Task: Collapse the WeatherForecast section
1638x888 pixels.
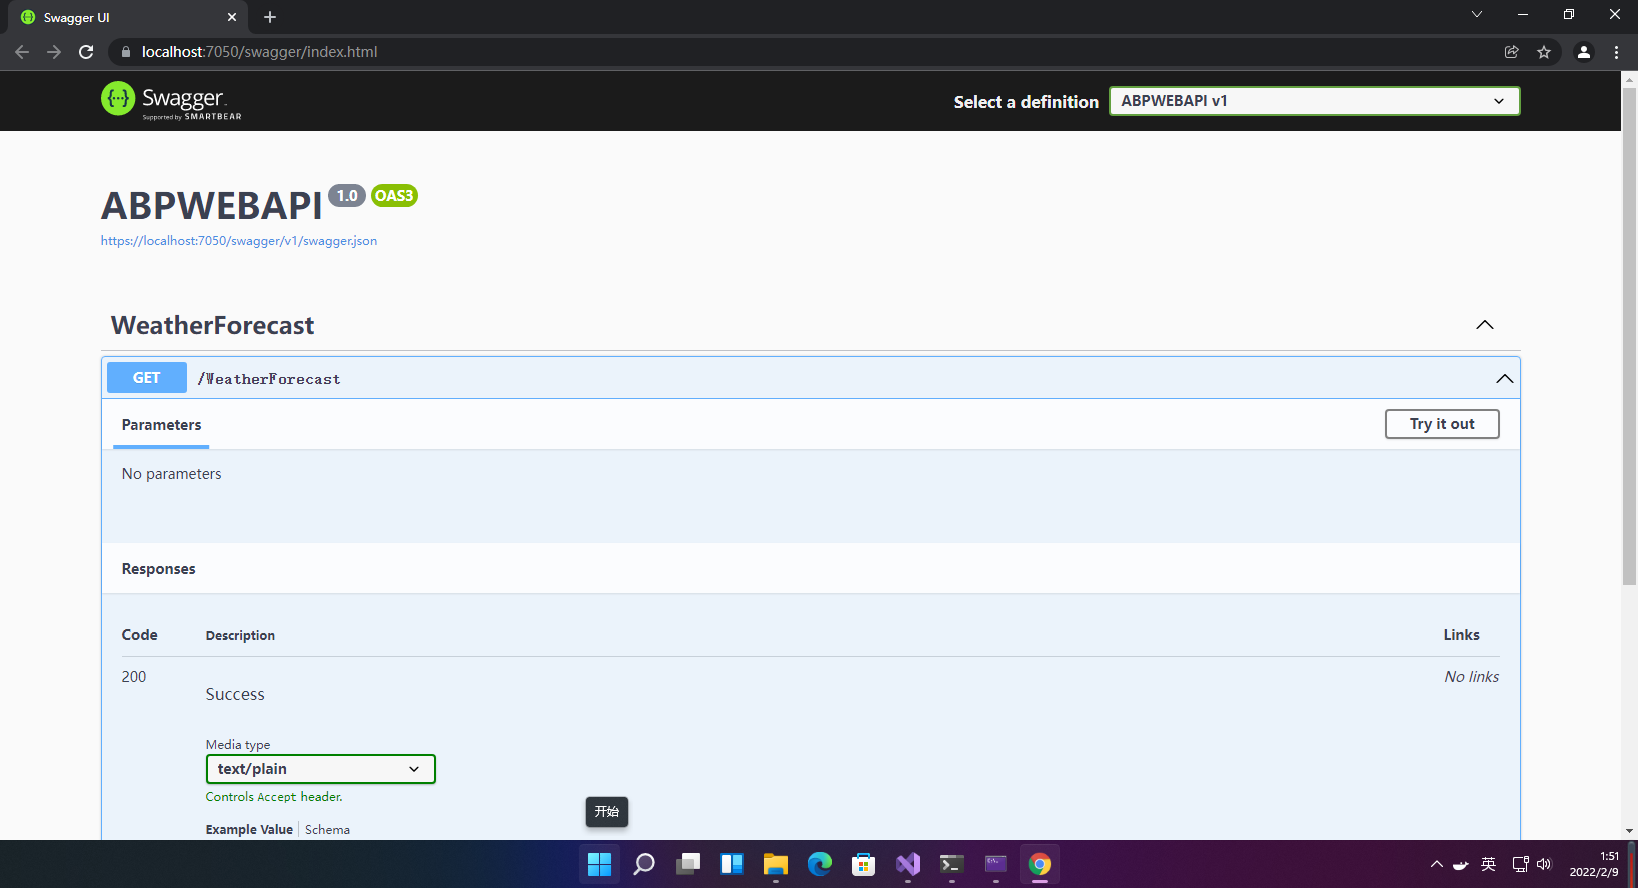Action: (x=1485, y=325)
